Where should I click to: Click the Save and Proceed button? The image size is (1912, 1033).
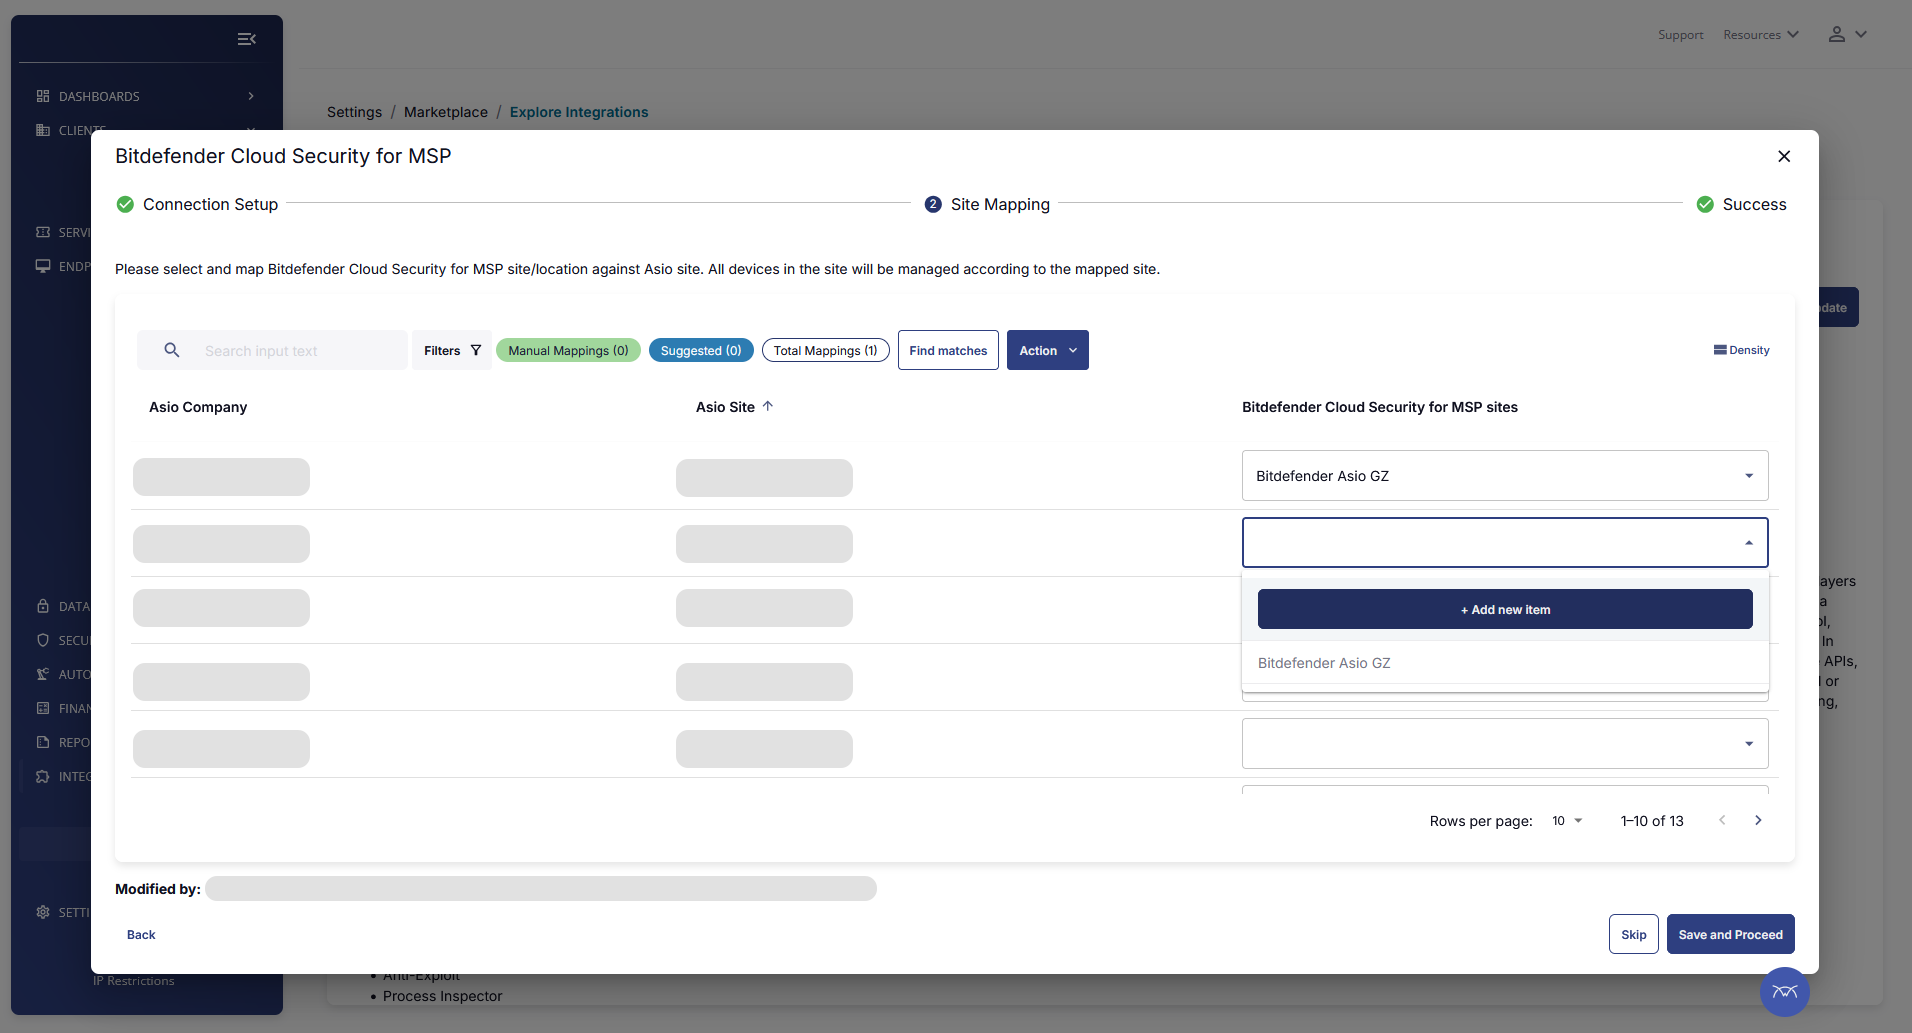[1729, 934]
